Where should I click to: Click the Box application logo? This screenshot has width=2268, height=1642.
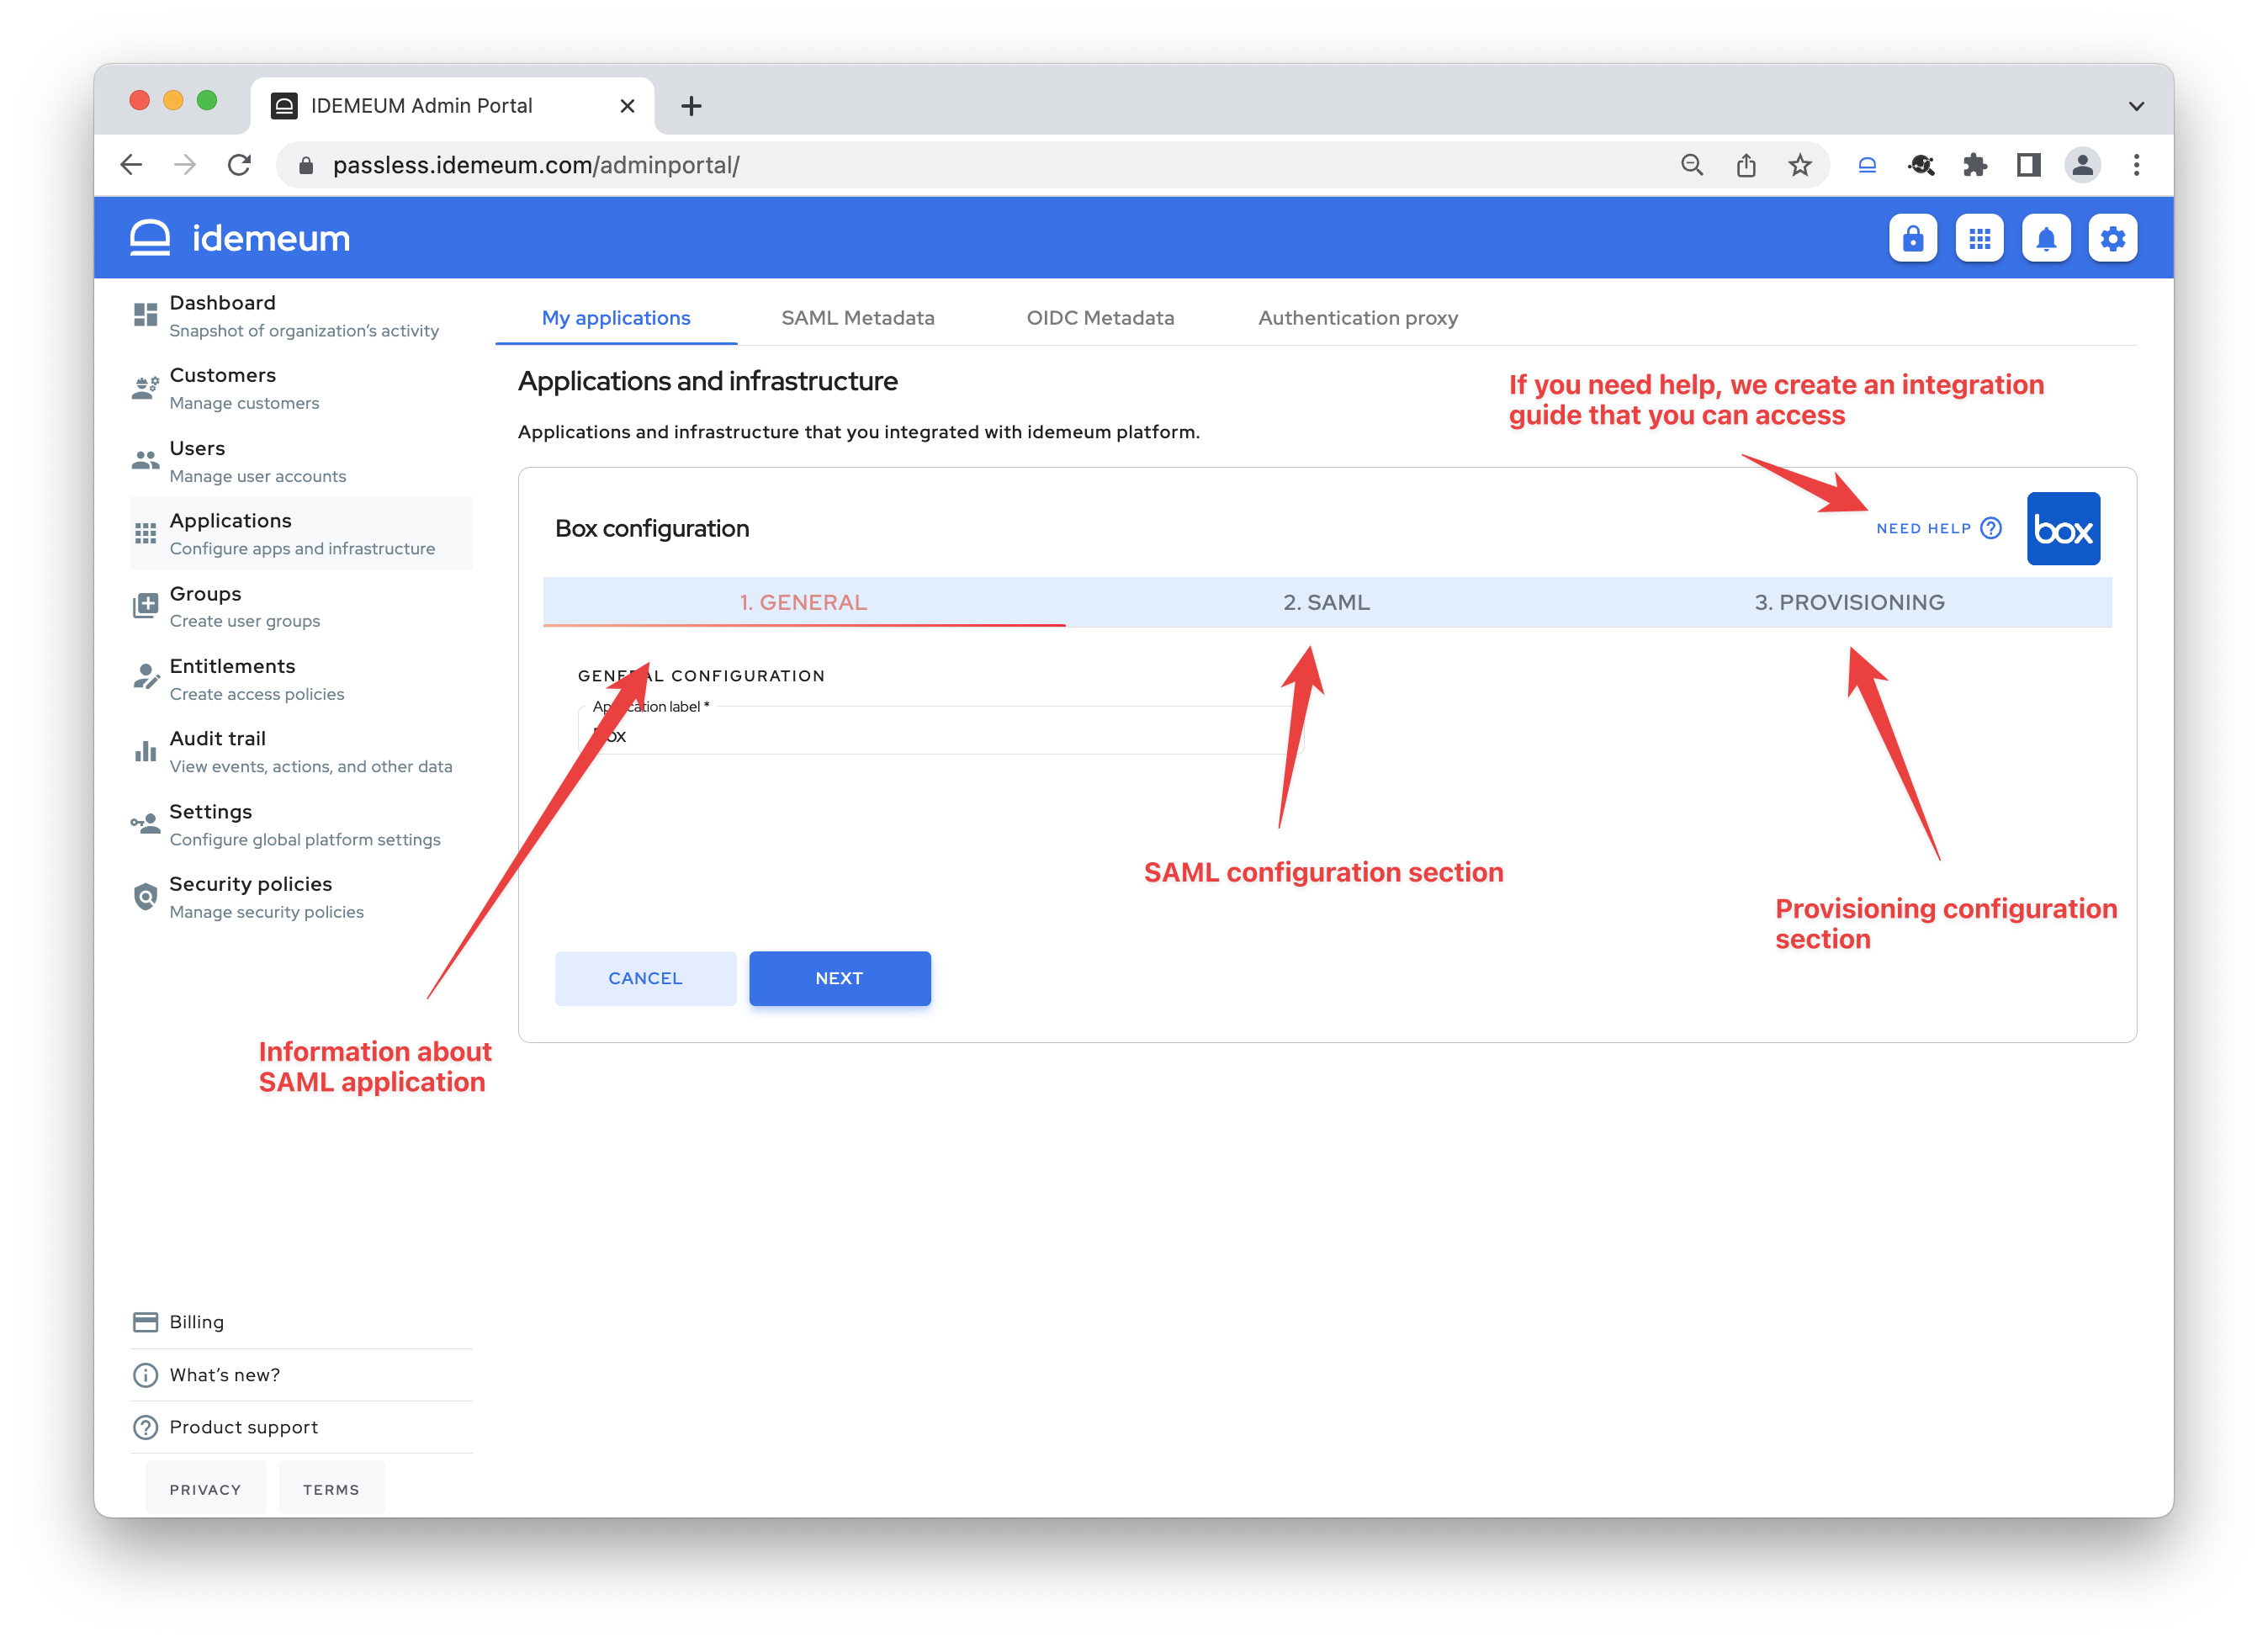click(x=2063, y=529)
